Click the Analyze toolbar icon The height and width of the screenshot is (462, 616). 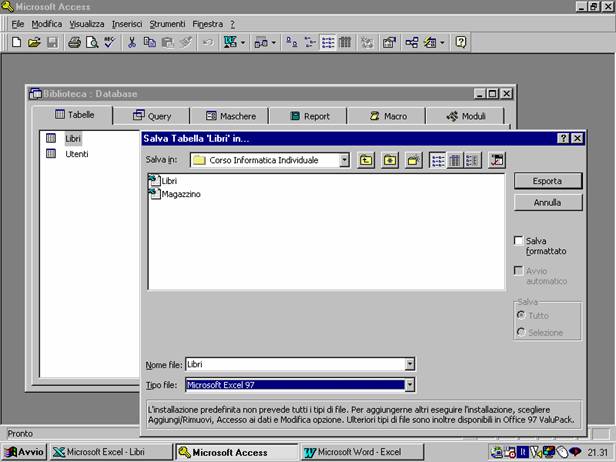pyautogui.click(x=261, y=42)
